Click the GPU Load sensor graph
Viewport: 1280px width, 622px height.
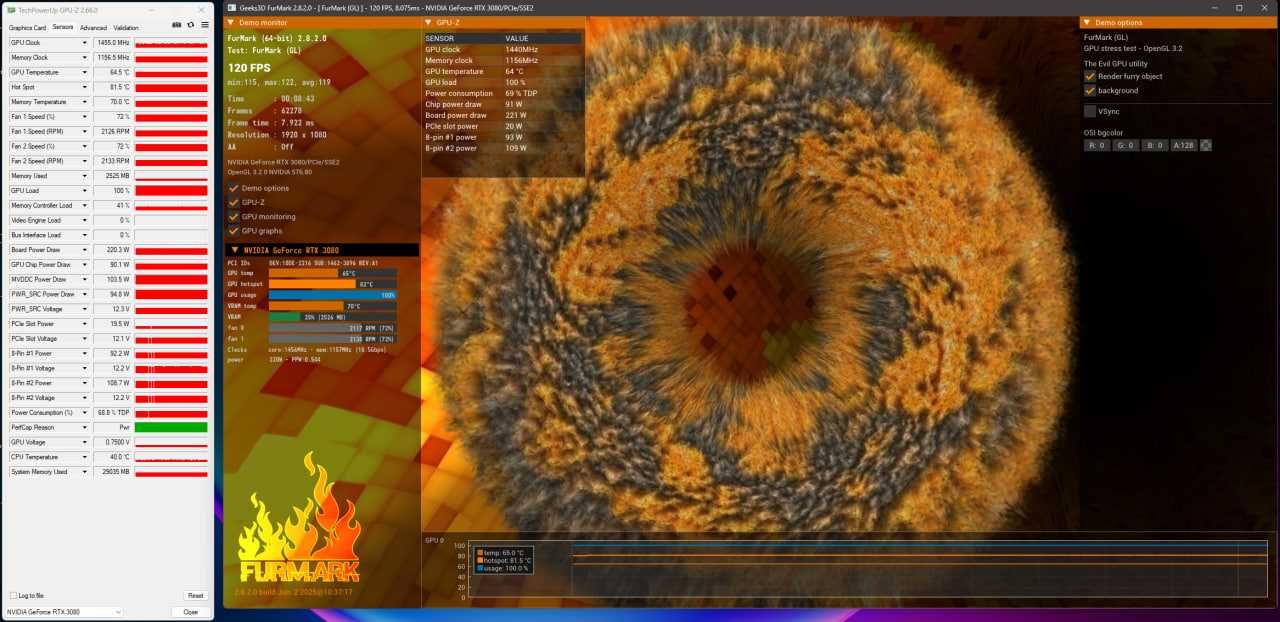171,191
